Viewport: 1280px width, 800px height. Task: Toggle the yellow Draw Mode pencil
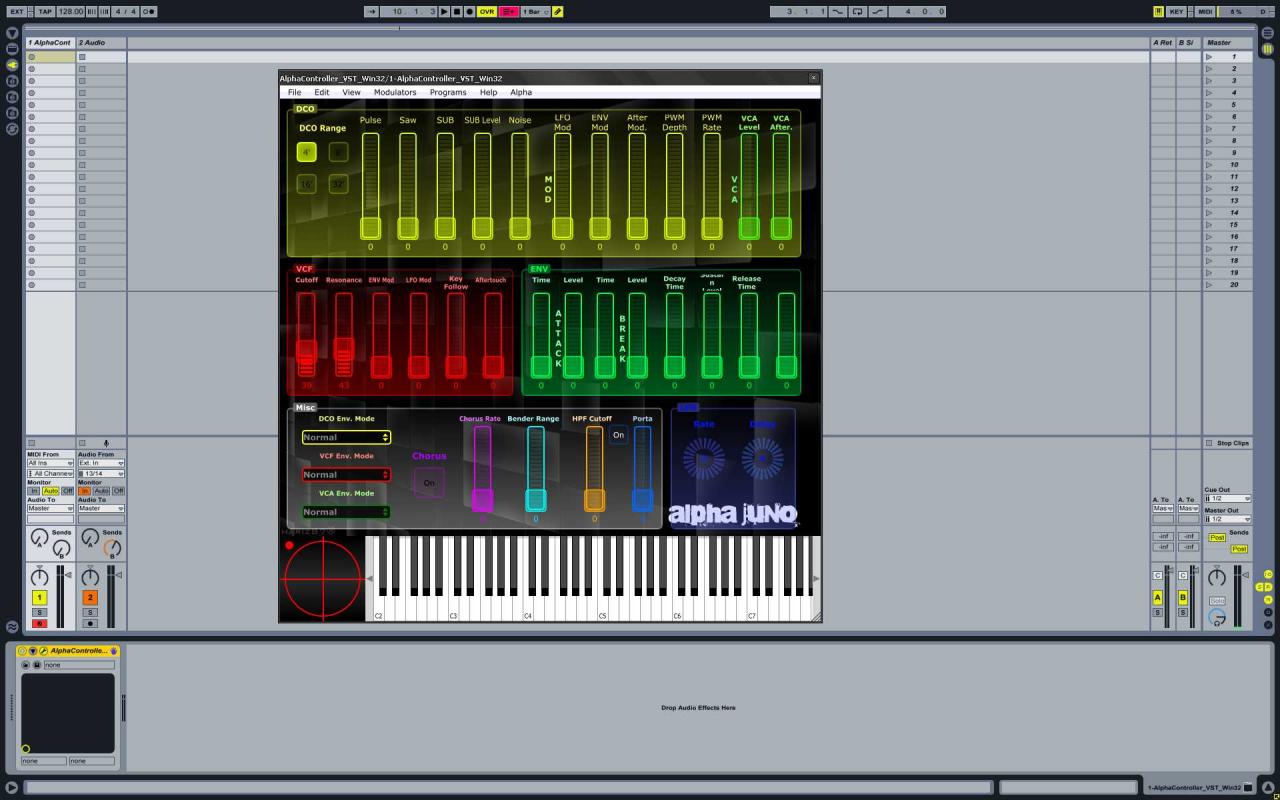point(558,11)
